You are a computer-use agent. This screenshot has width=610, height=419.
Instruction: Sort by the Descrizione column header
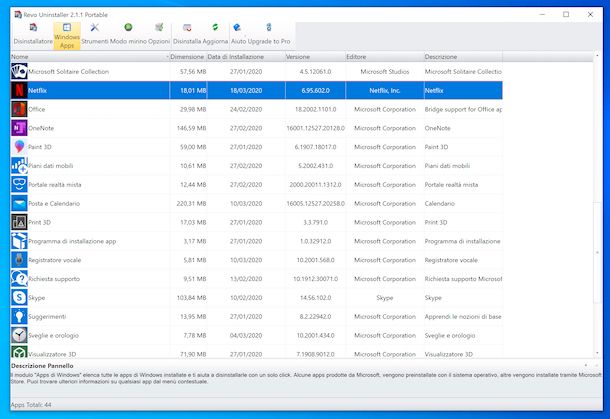point(463,57)
